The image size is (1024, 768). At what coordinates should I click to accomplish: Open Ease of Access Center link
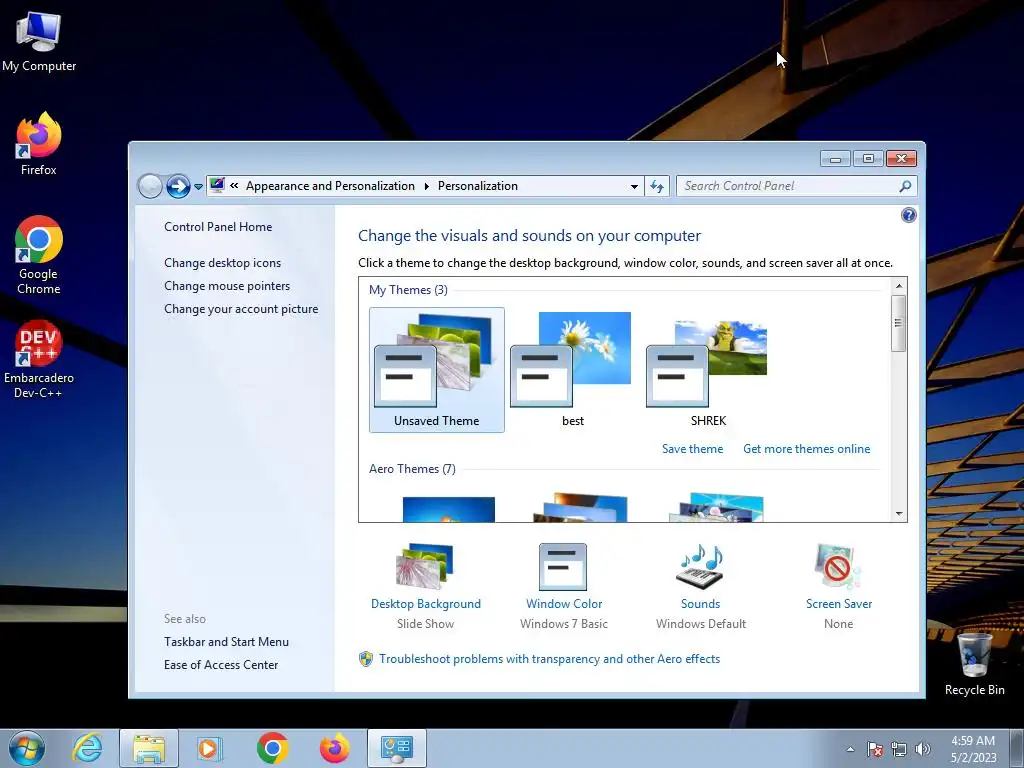tap(221, 665)
